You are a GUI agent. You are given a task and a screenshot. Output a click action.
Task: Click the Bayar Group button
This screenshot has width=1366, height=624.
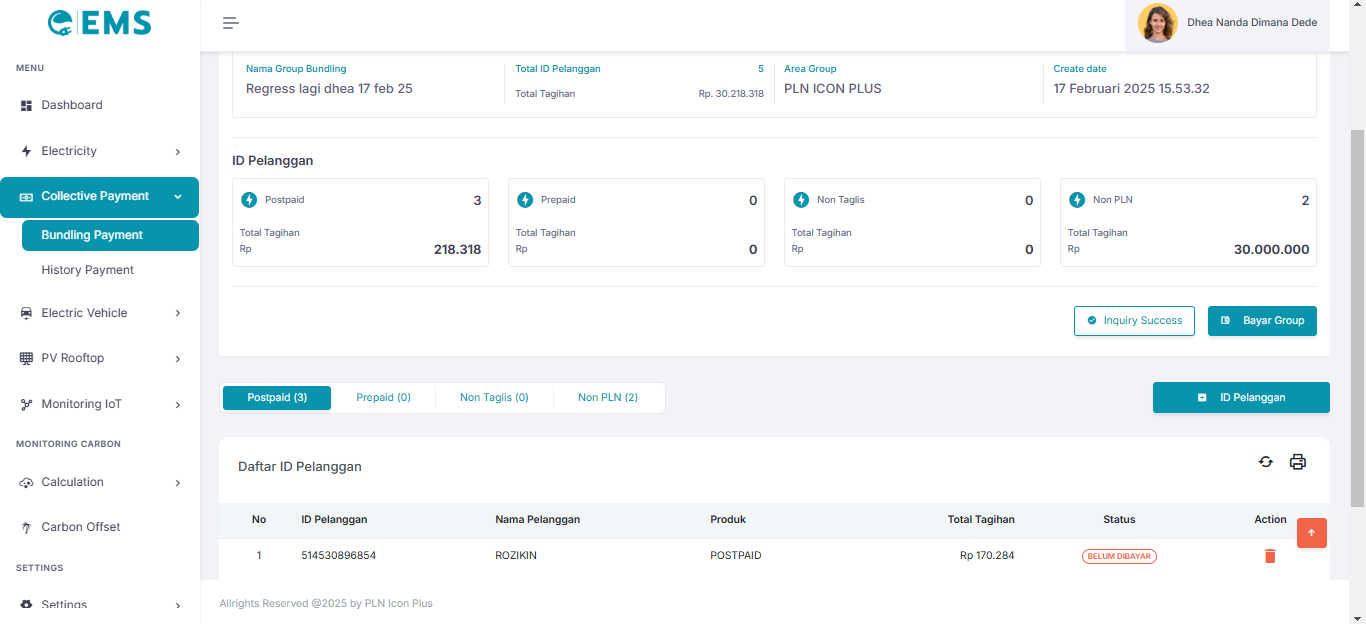click(x=1262, y=321)
